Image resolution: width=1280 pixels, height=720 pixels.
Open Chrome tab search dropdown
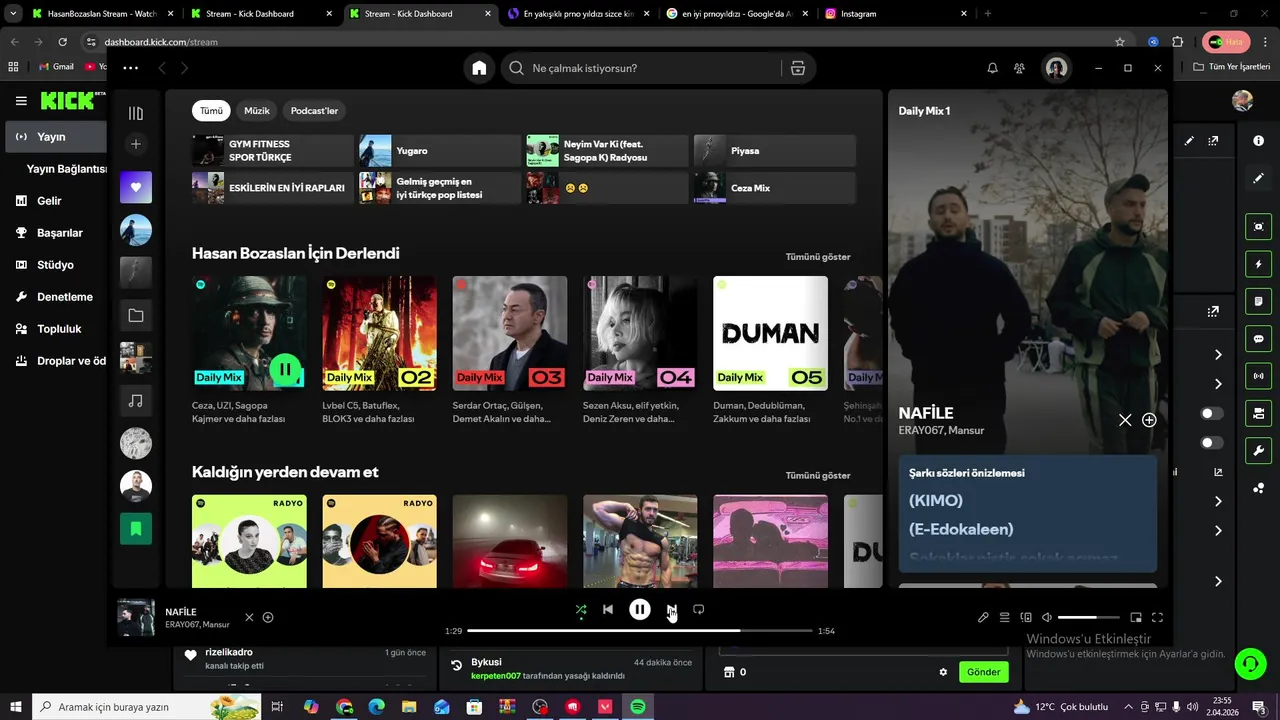(13, 14)
